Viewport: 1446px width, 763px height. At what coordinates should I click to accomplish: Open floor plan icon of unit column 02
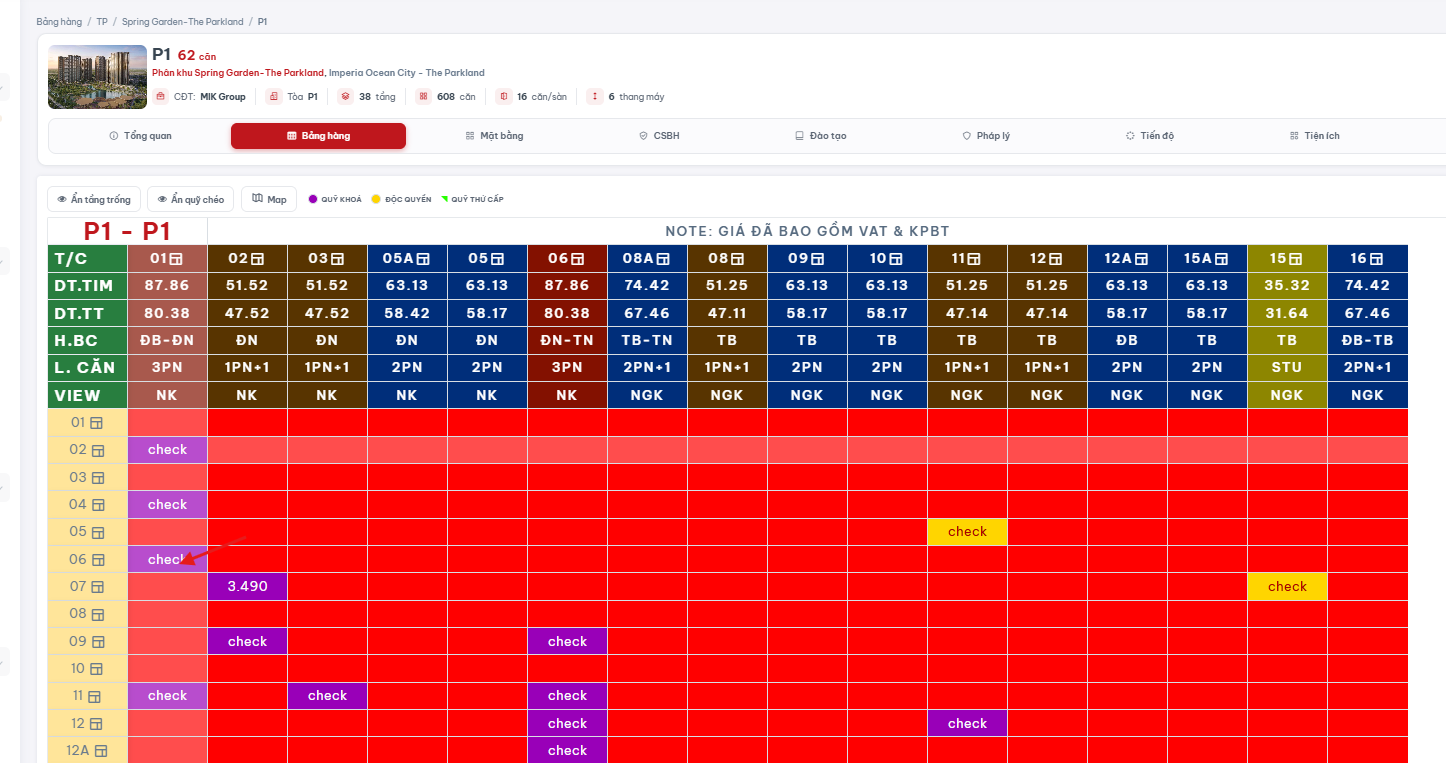pos(256,259)
